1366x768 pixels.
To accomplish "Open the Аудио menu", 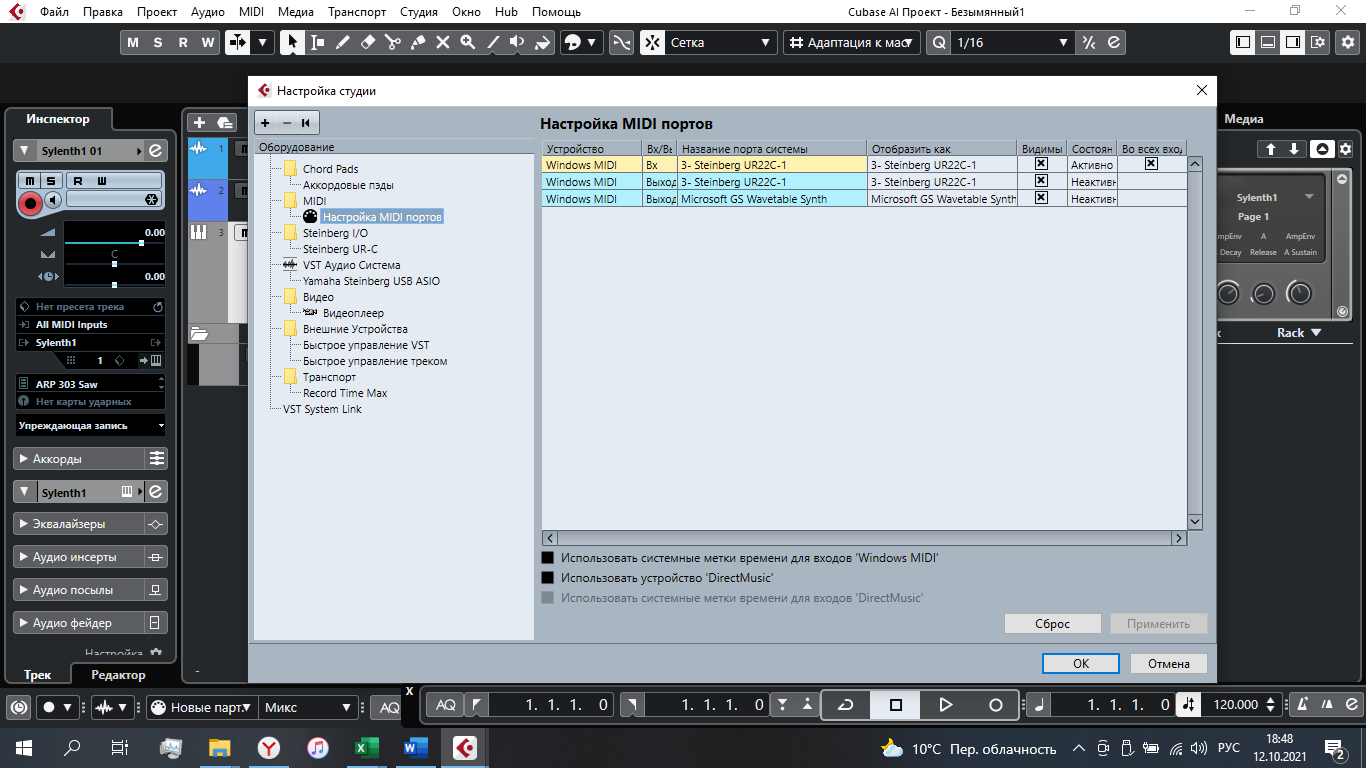I will click(207, 12).
